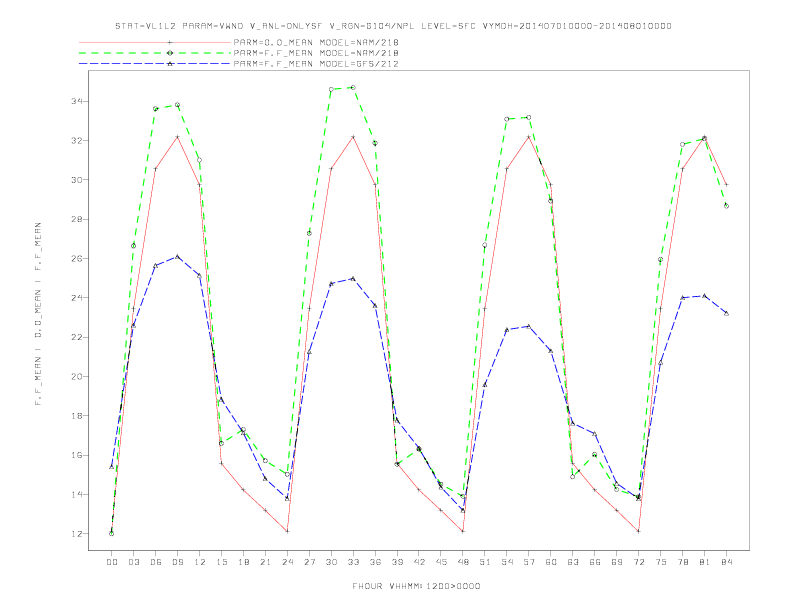Click x-axis tick label 78
This screenshot has width=792, height=612.
pyautogui.click(x=683, y=562)
